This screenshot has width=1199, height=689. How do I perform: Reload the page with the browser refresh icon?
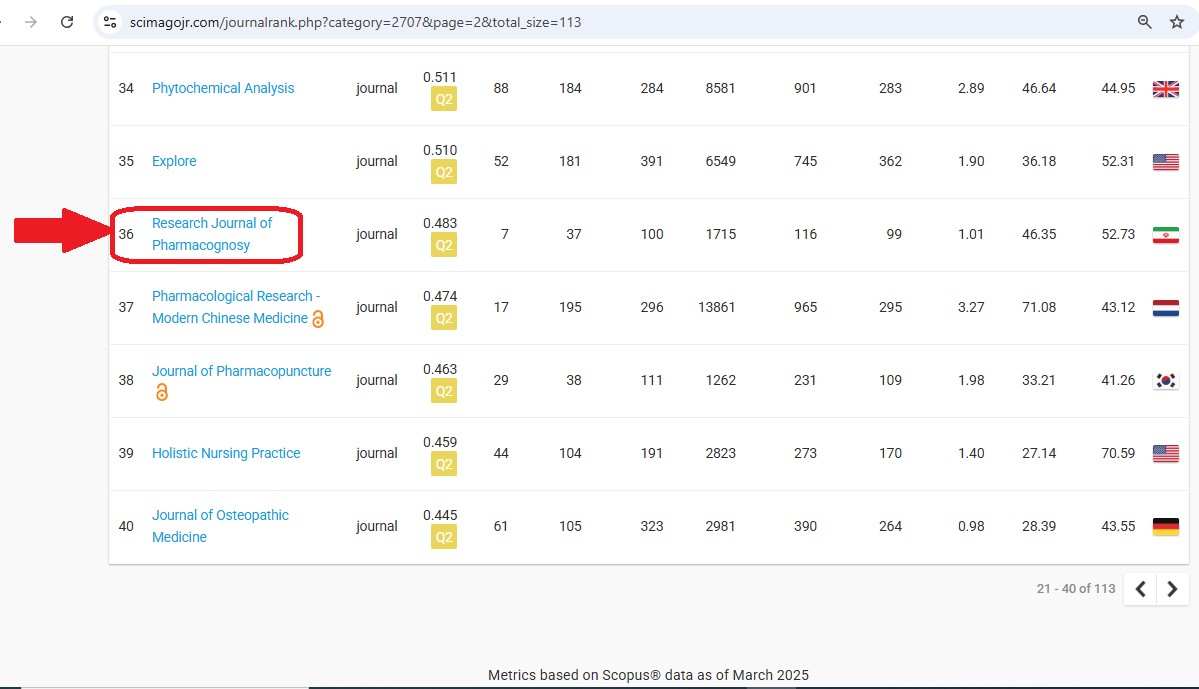67,22
